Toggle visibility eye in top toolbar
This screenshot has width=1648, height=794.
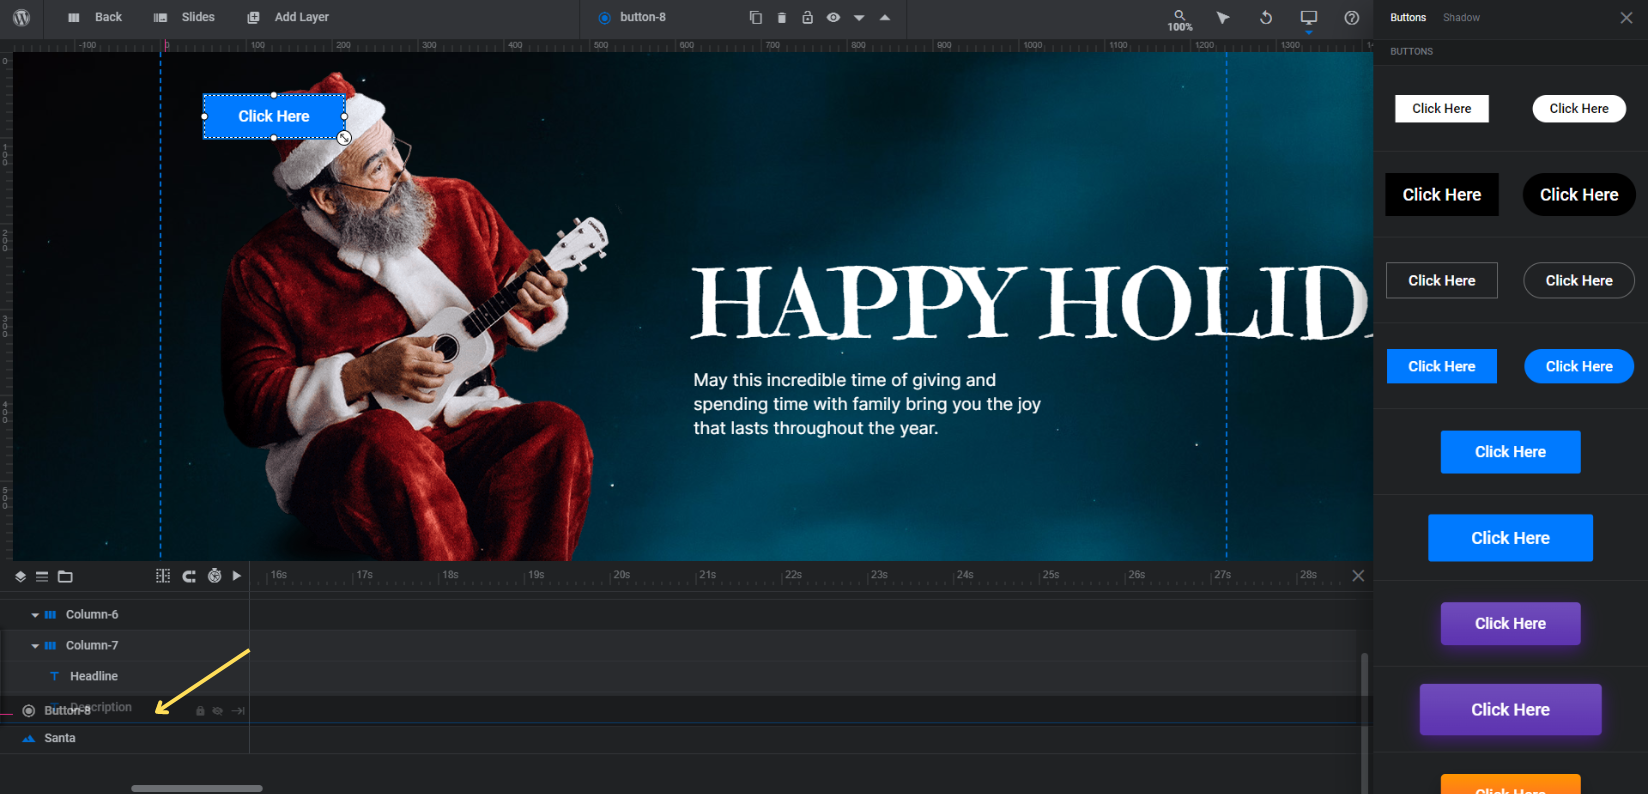pyautogui.click(x=833, y=18)
